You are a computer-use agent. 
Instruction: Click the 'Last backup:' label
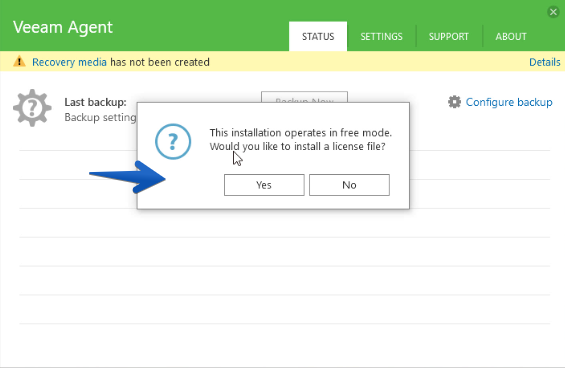coord(95,102)
